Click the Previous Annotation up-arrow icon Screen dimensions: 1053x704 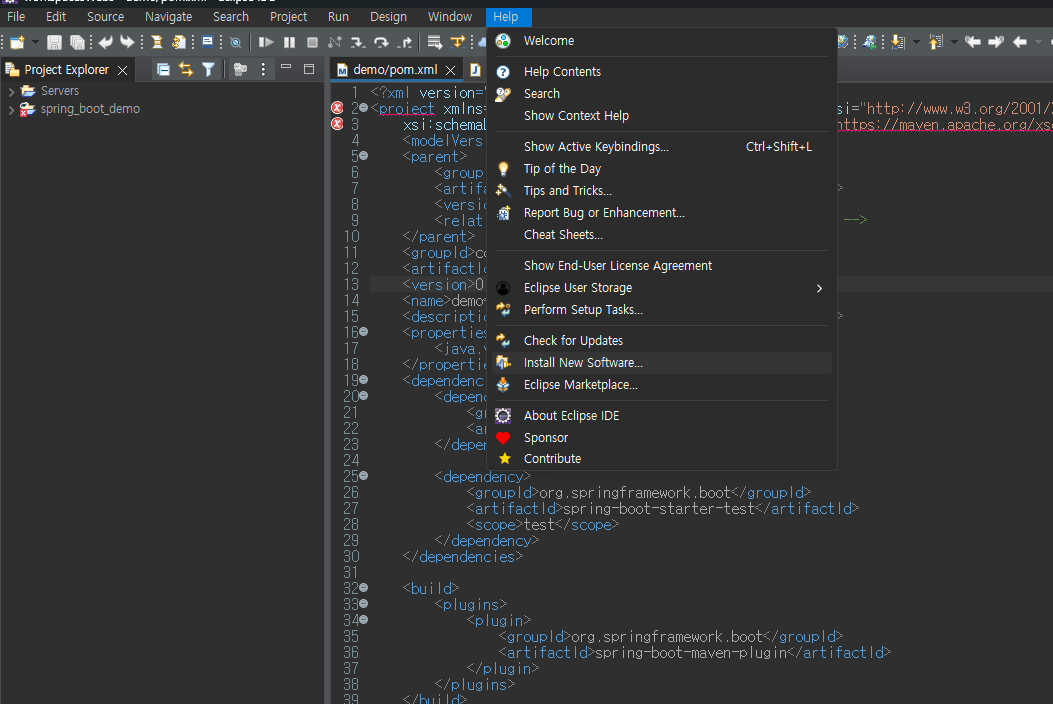pyautogui.click(x=935, y=42)
